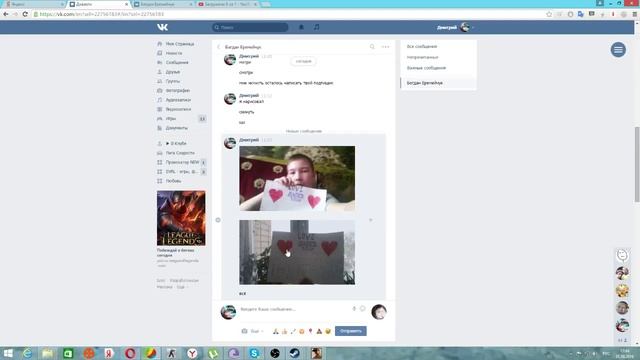
Task: Open Друзья in the left menu
Action: point(173,72)
